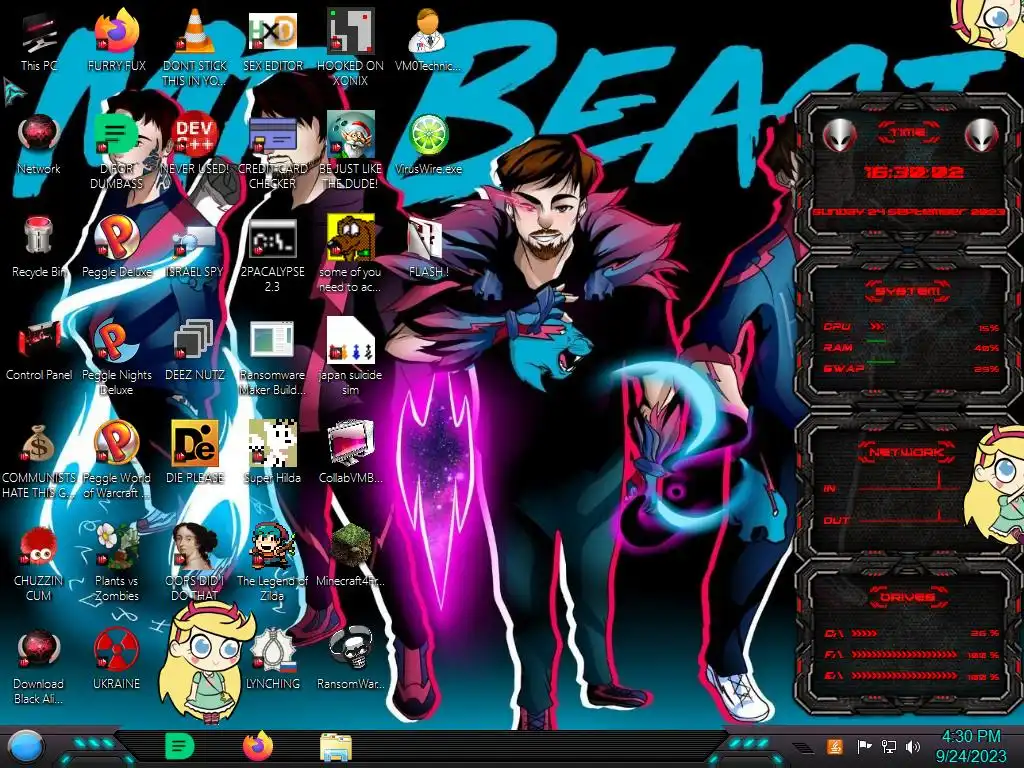
Task: Open the OOPS DID I DO THAT portrait icon
Action: (195, 562)
